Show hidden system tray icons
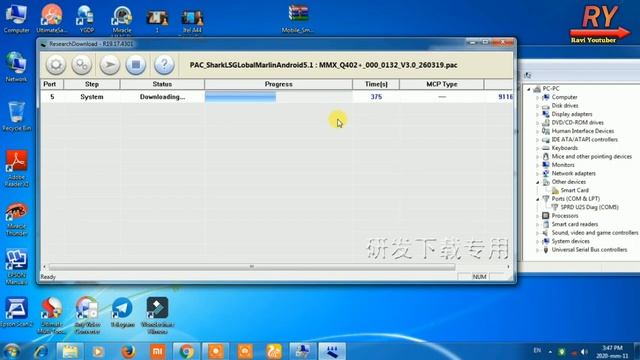 point(550,351)
